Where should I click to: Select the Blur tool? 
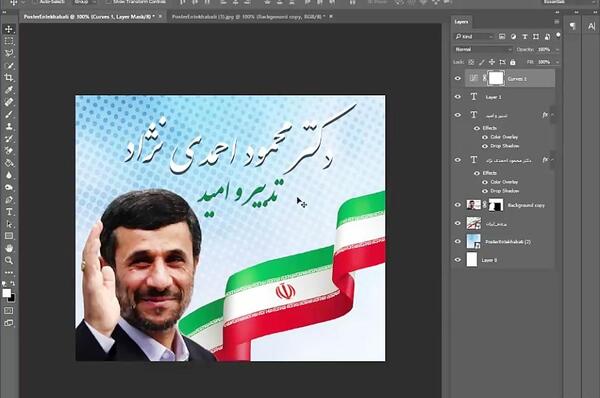[x=9, y=175]
